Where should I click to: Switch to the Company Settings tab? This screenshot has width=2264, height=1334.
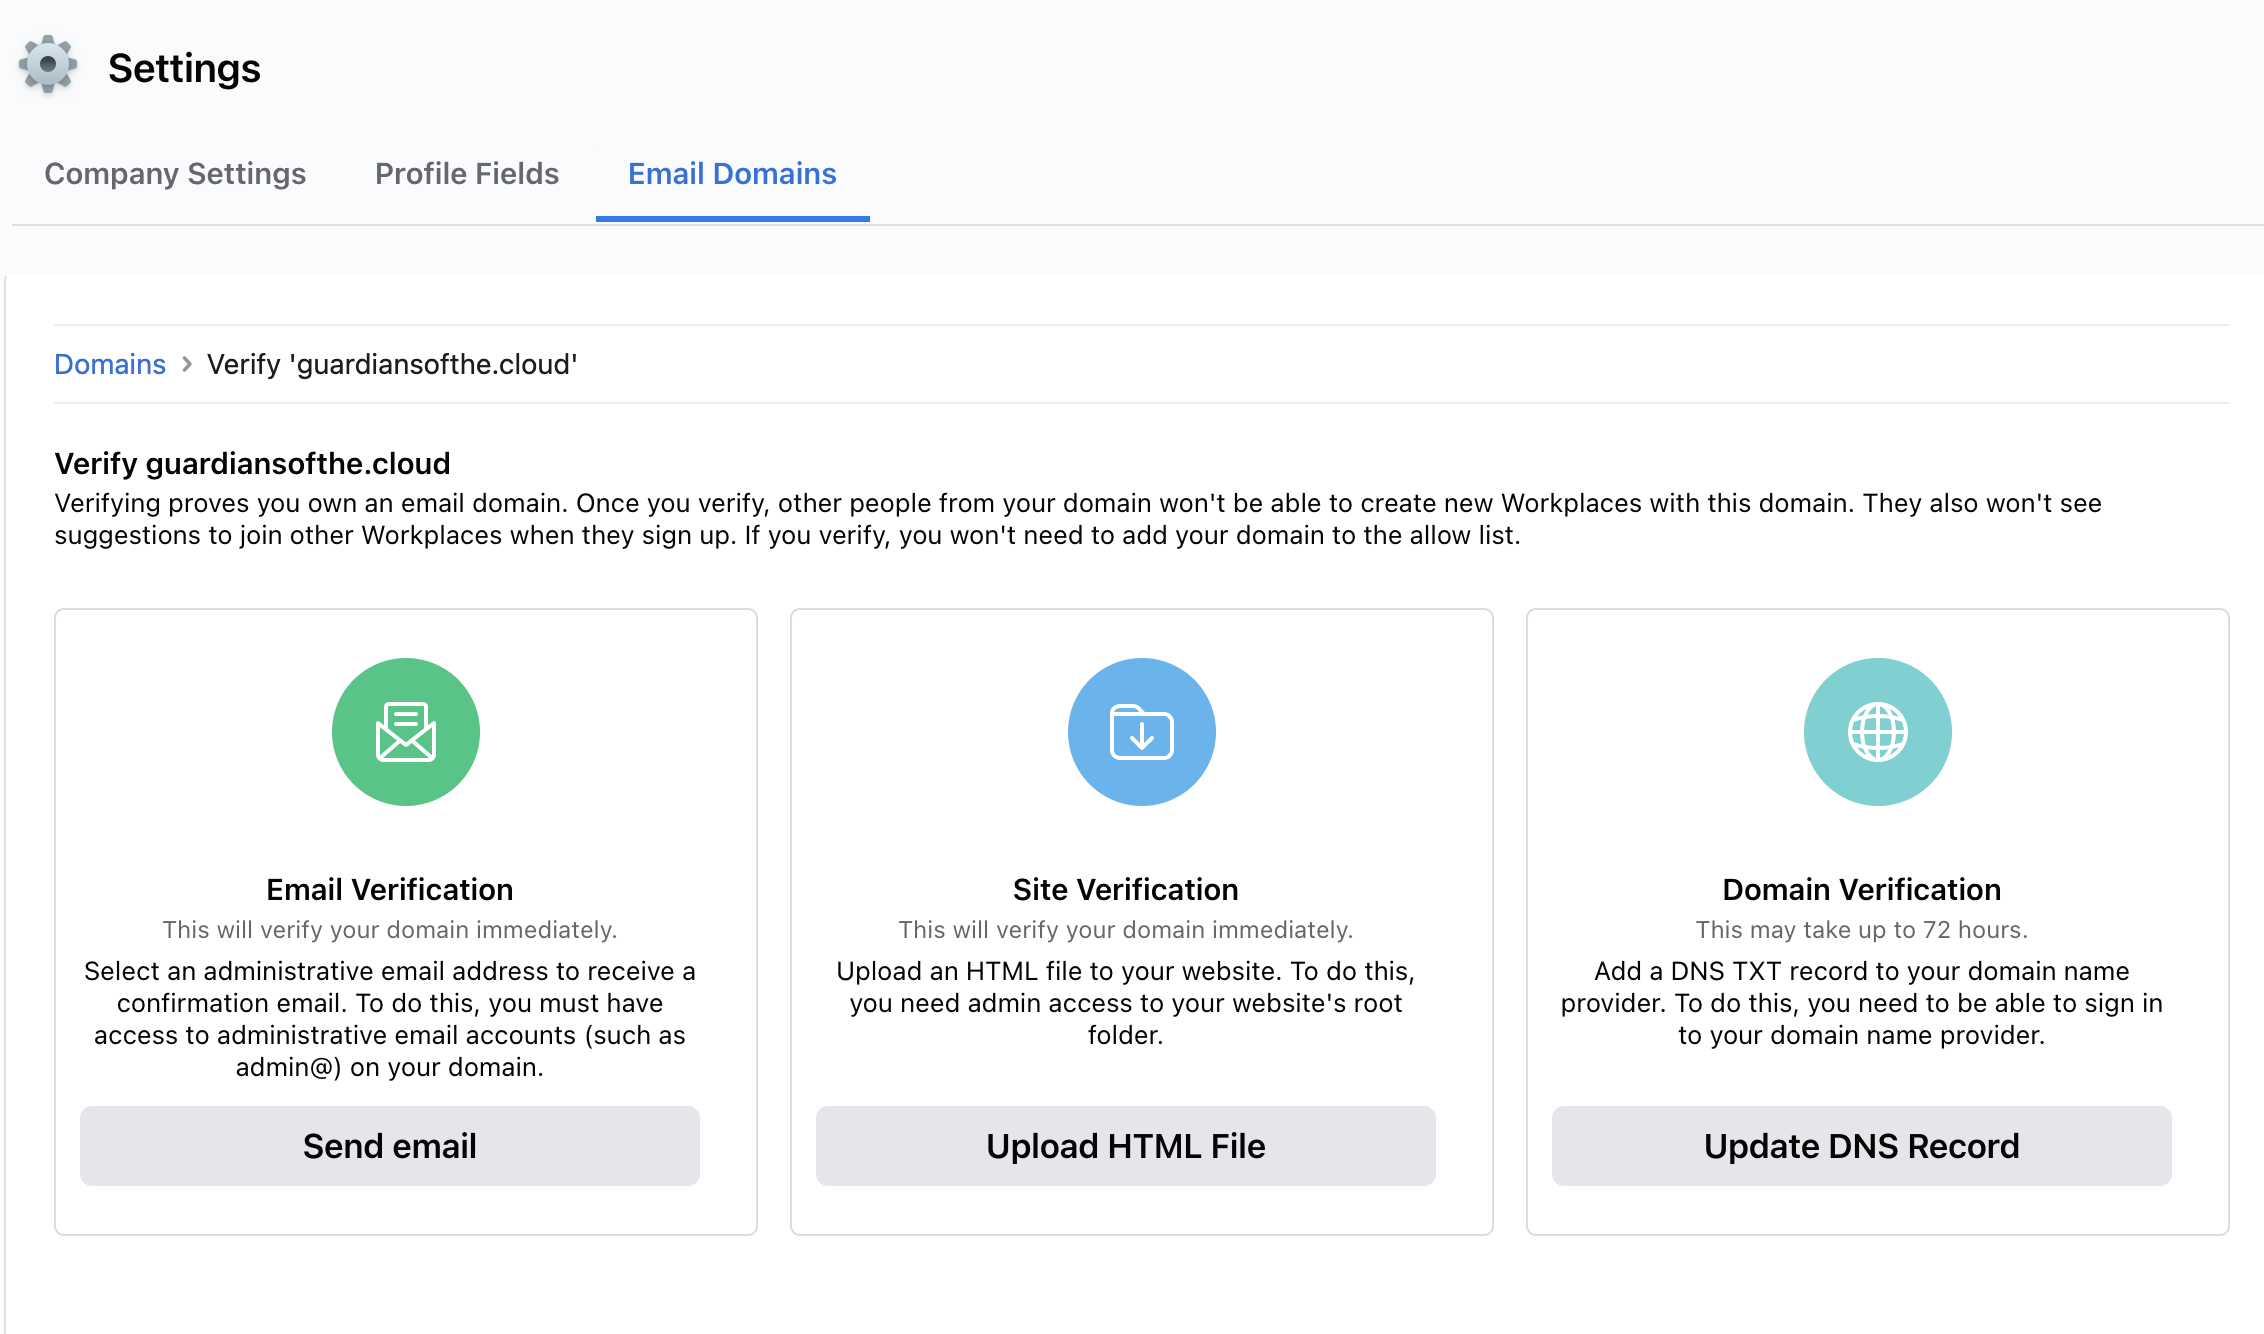(175, 173)
